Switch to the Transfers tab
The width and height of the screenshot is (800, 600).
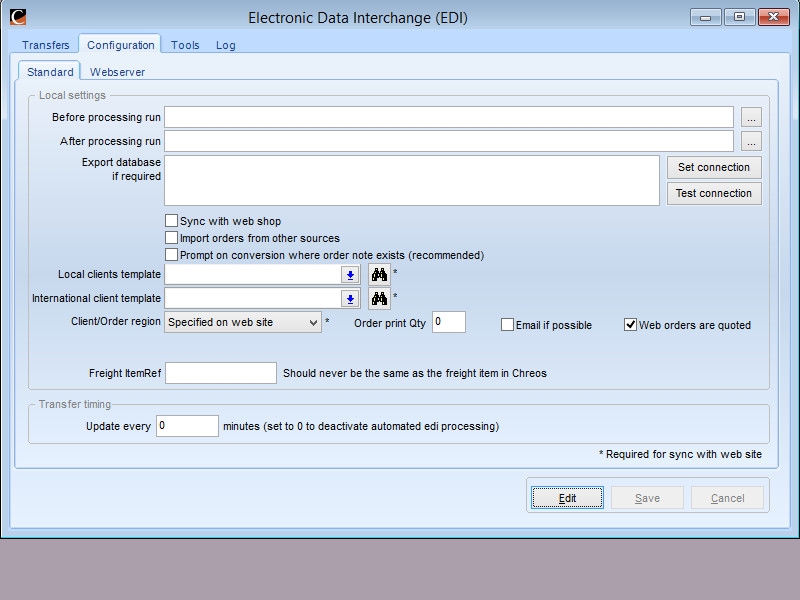(45, 45)
